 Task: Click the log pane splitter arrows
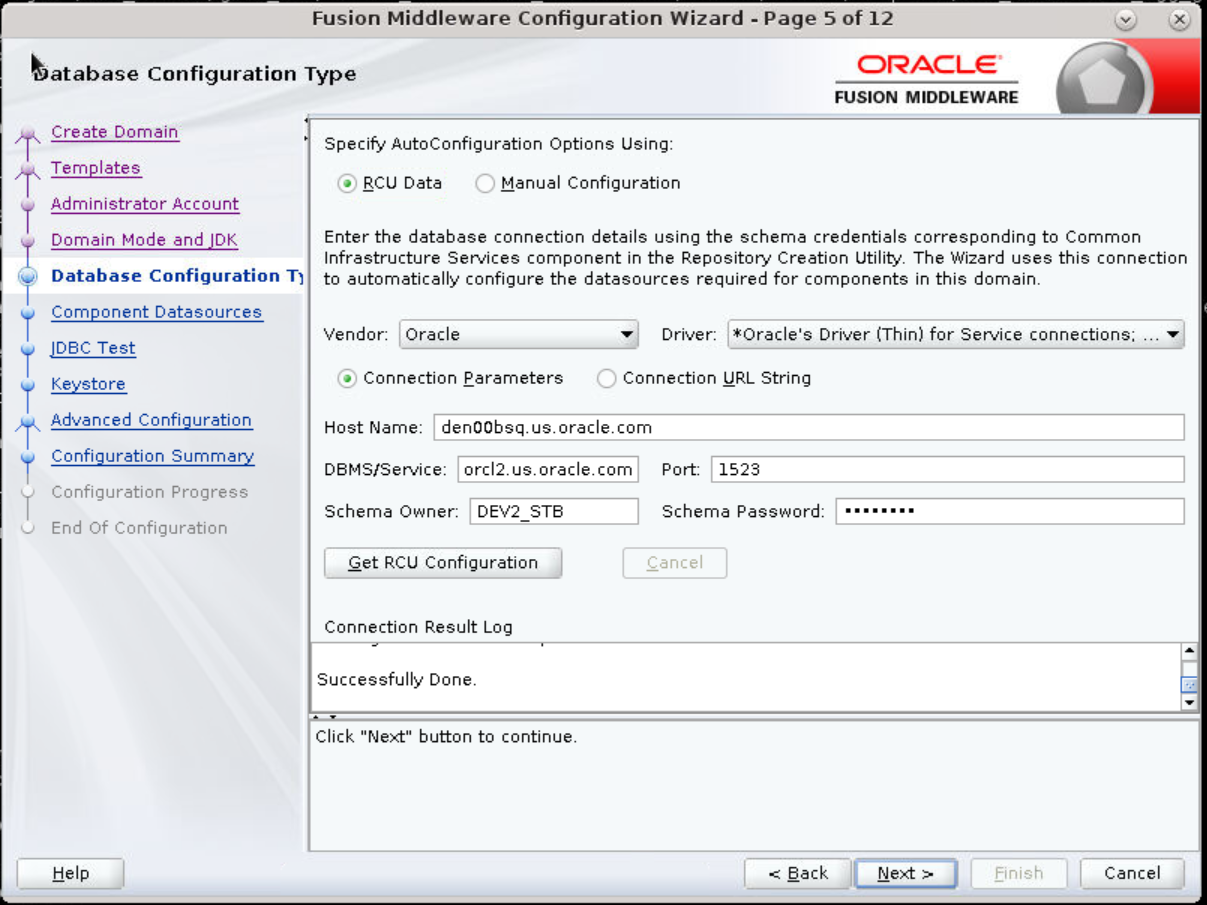pyautogui.click(x=325, y=717)
